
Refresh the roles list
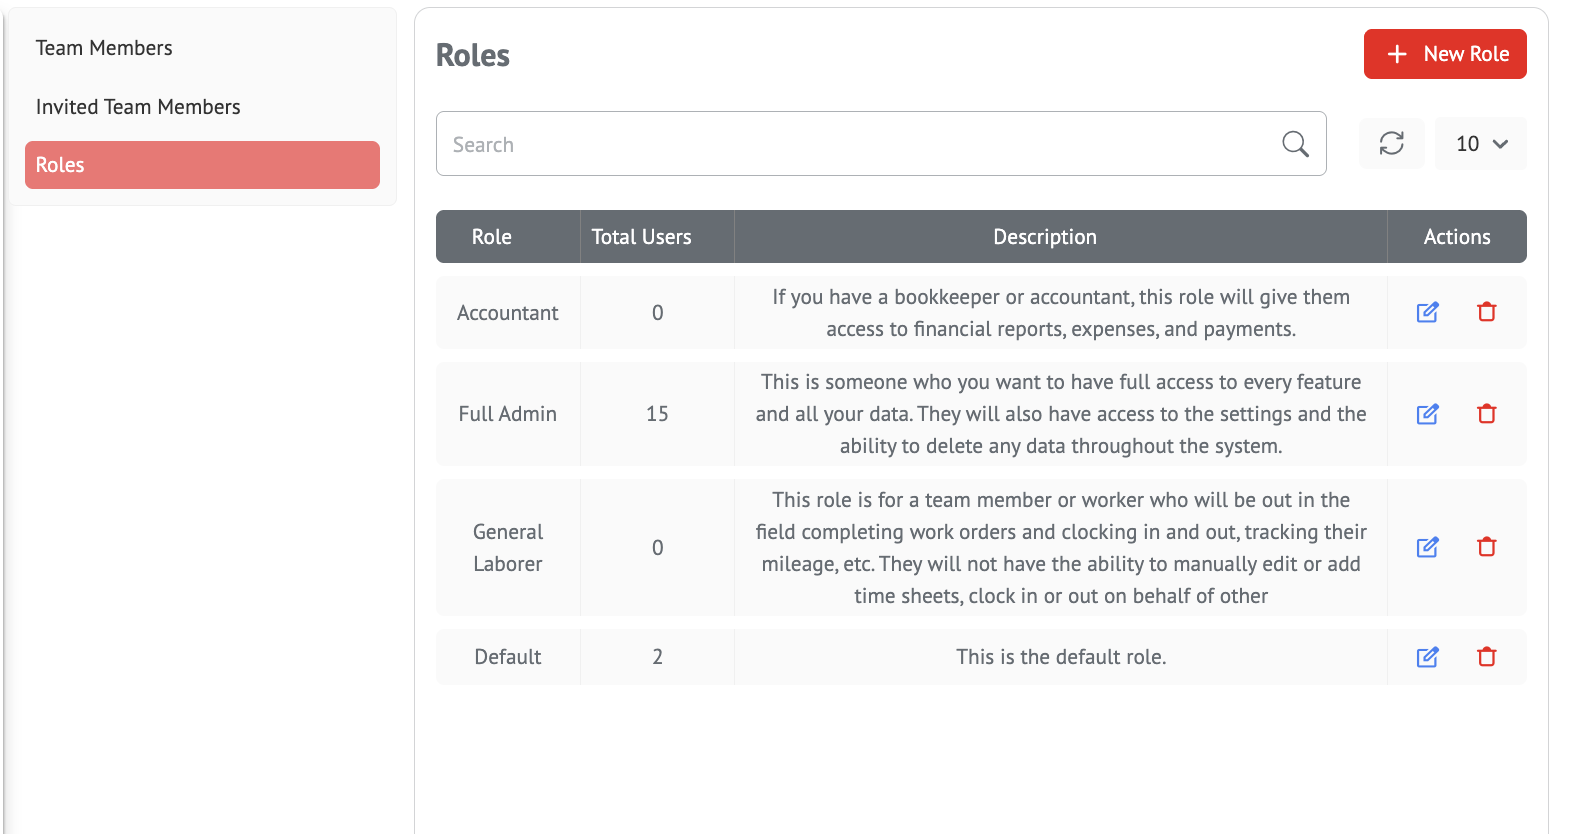(1391, 144)
